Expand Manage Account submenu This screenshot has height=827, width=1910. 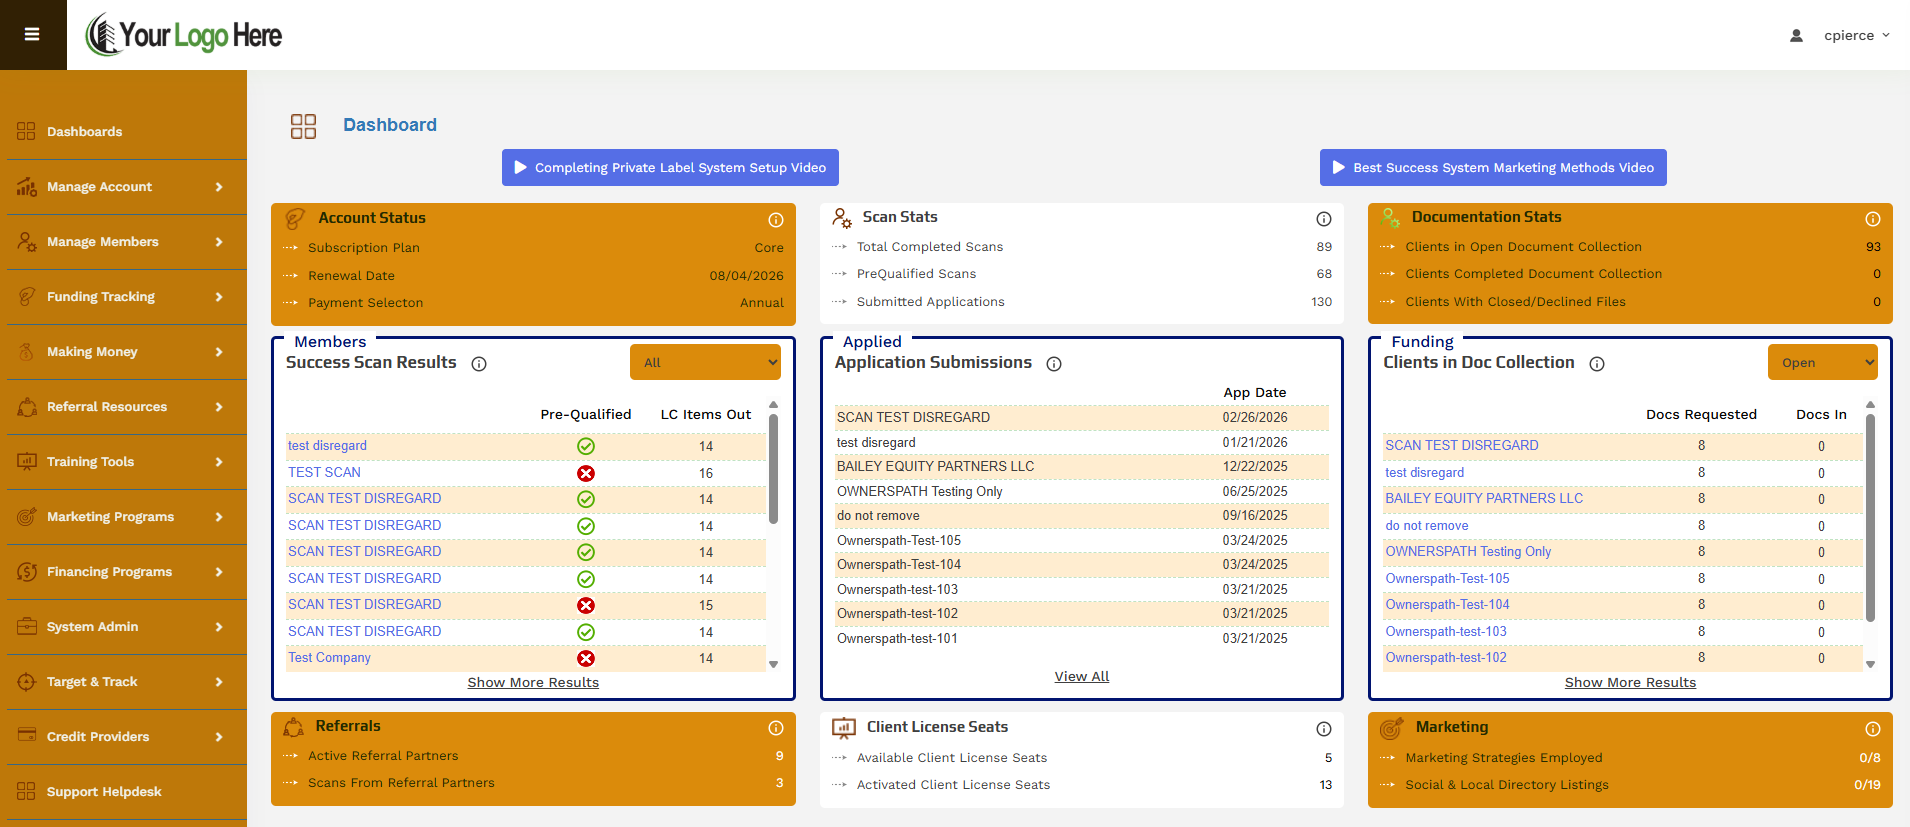tap(127, 187)
